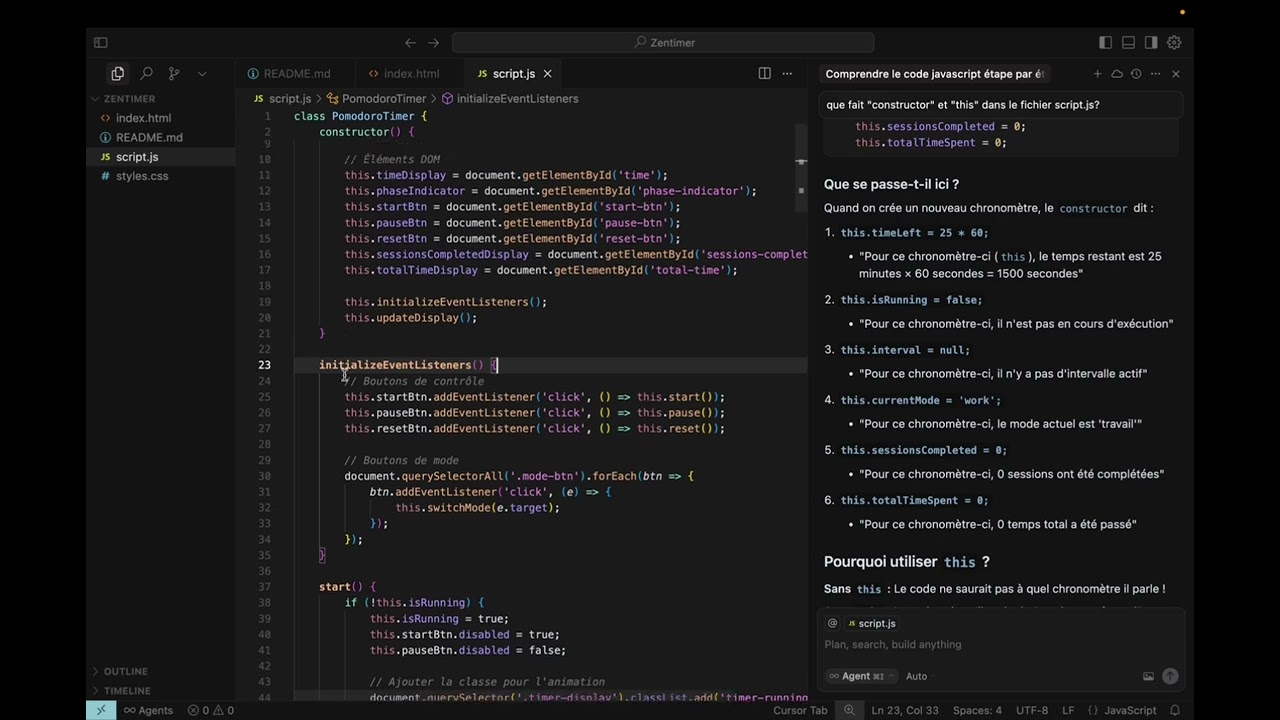Screen dimensions: 1280x720
Task: Expand the OUTLINE section
Action: 126,671
